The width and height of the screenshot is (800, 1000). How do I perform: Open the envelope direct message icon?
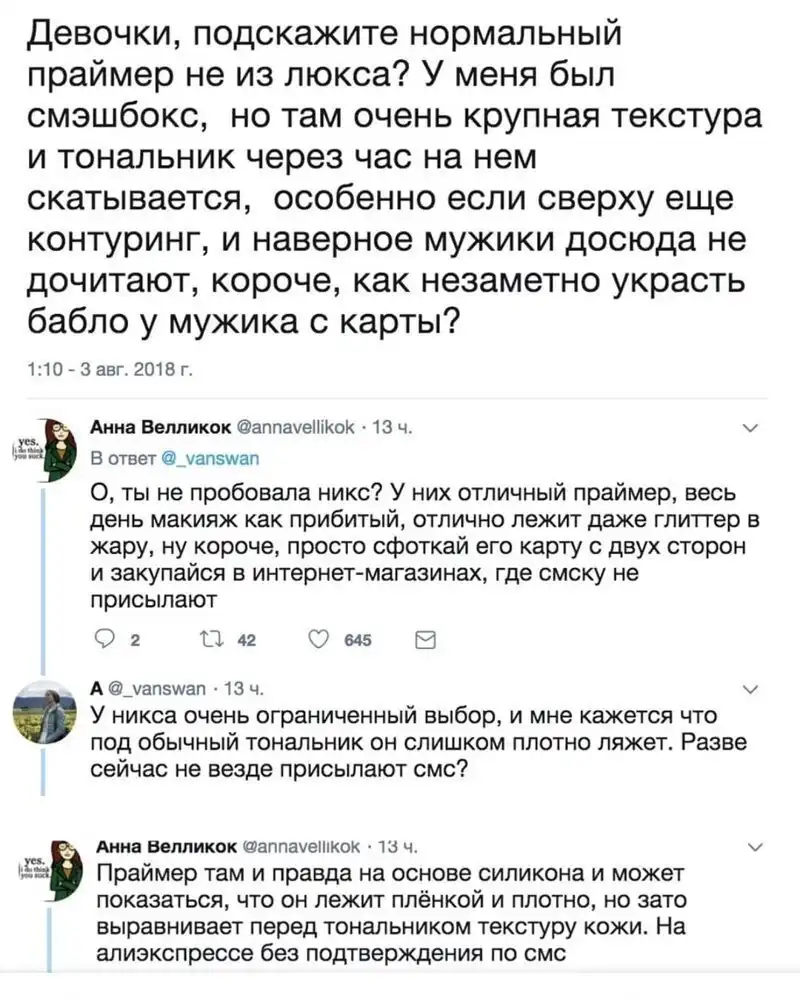point(423,640)
